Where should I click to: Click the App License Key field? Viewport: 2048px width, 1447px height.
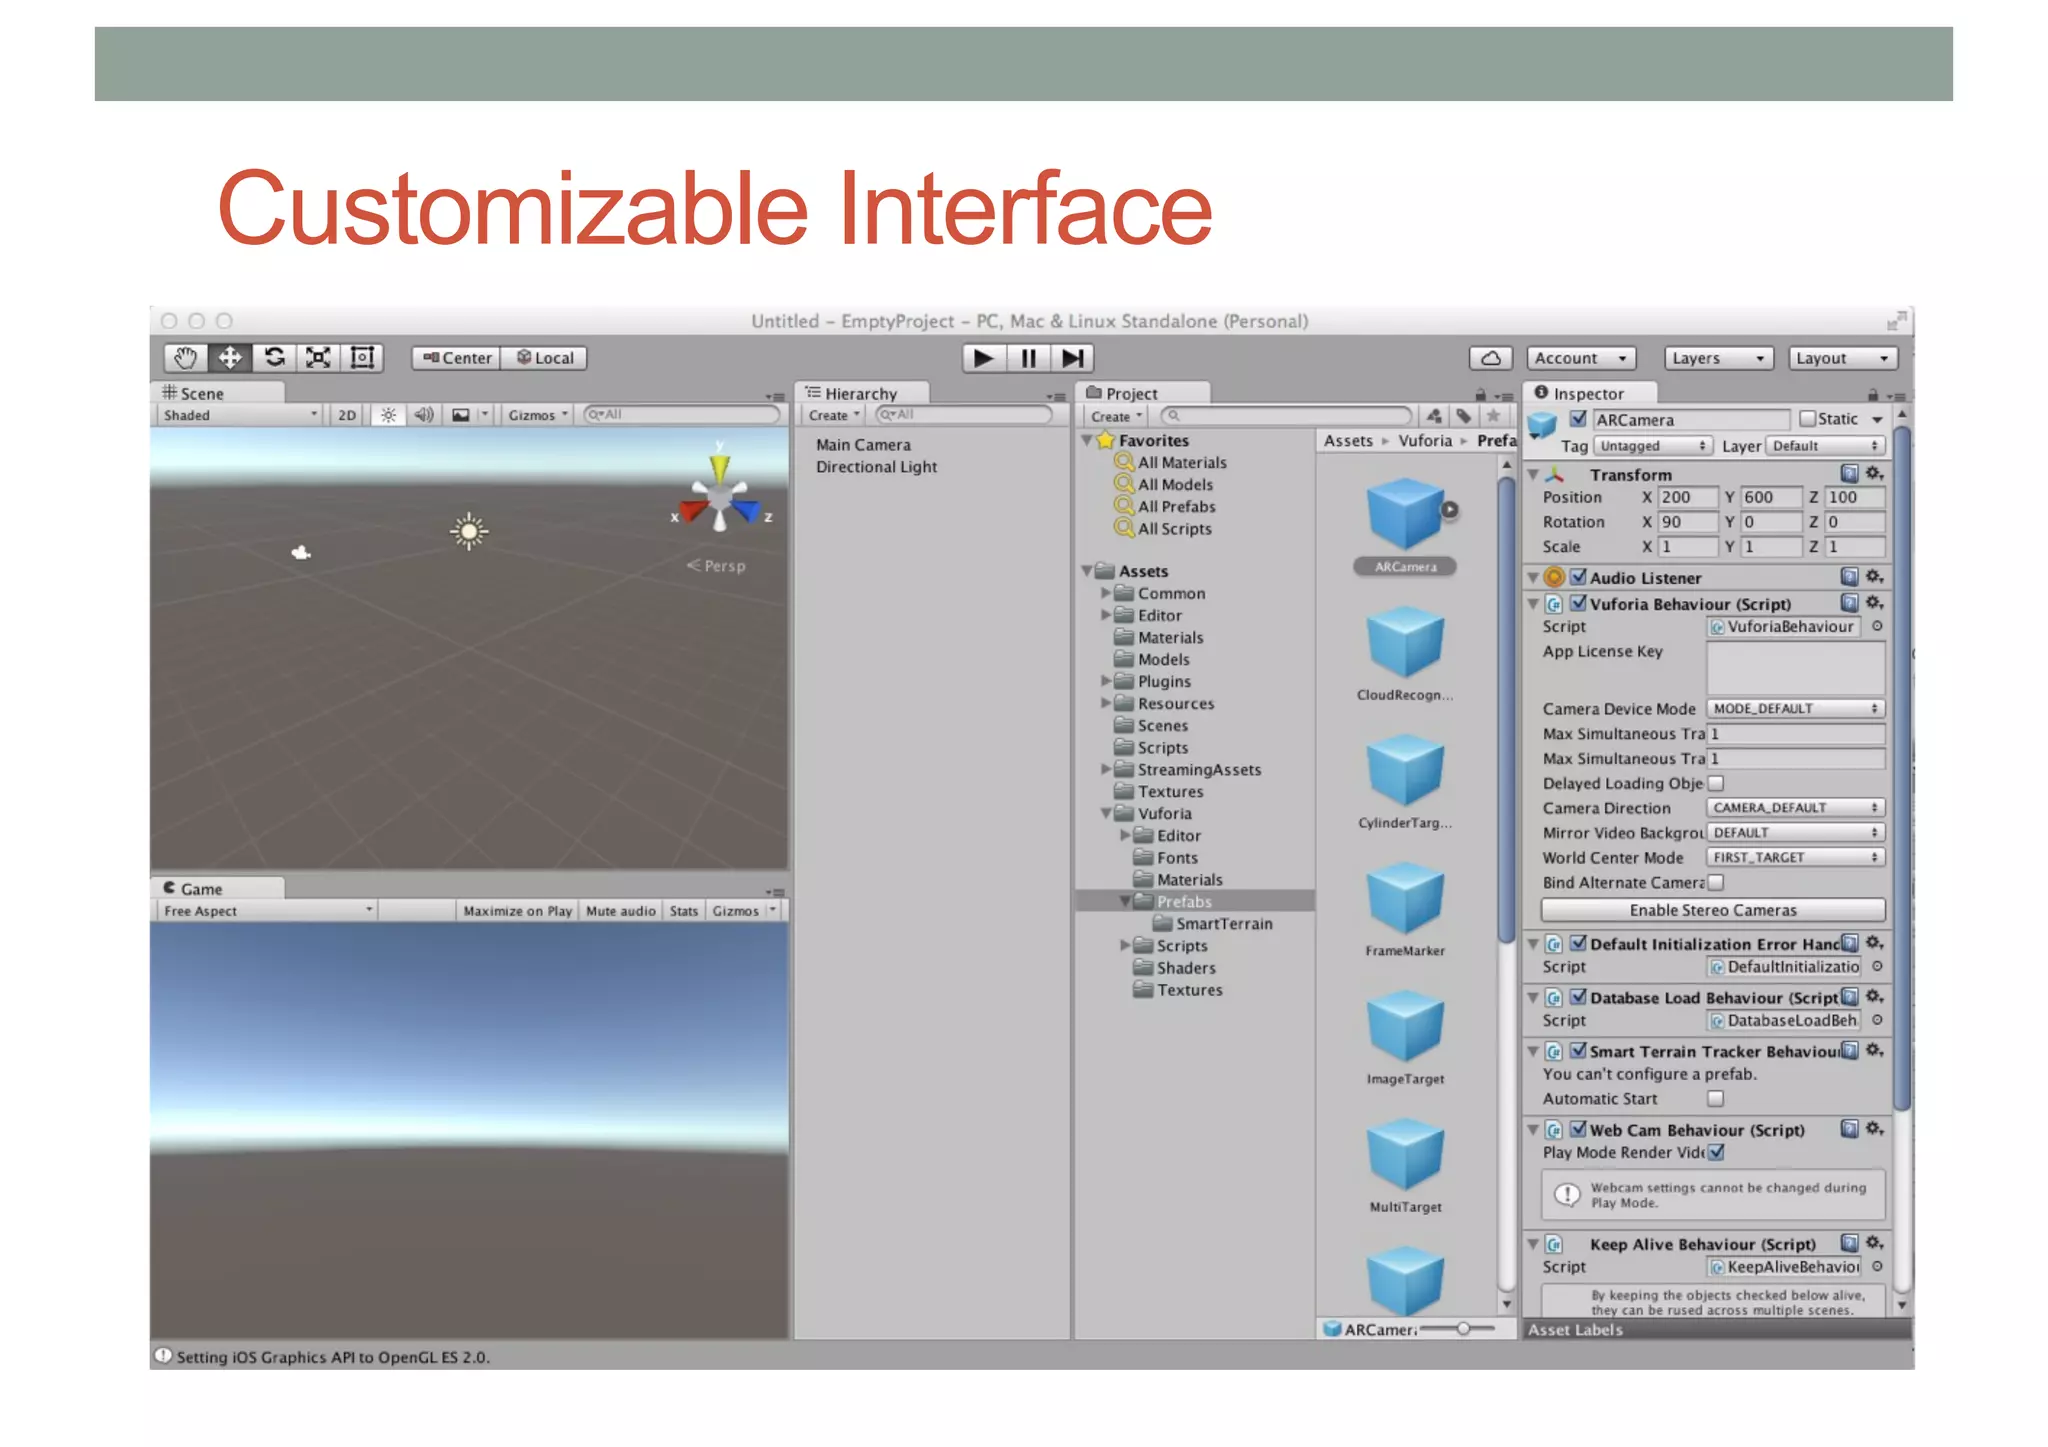click(1795, 668)
